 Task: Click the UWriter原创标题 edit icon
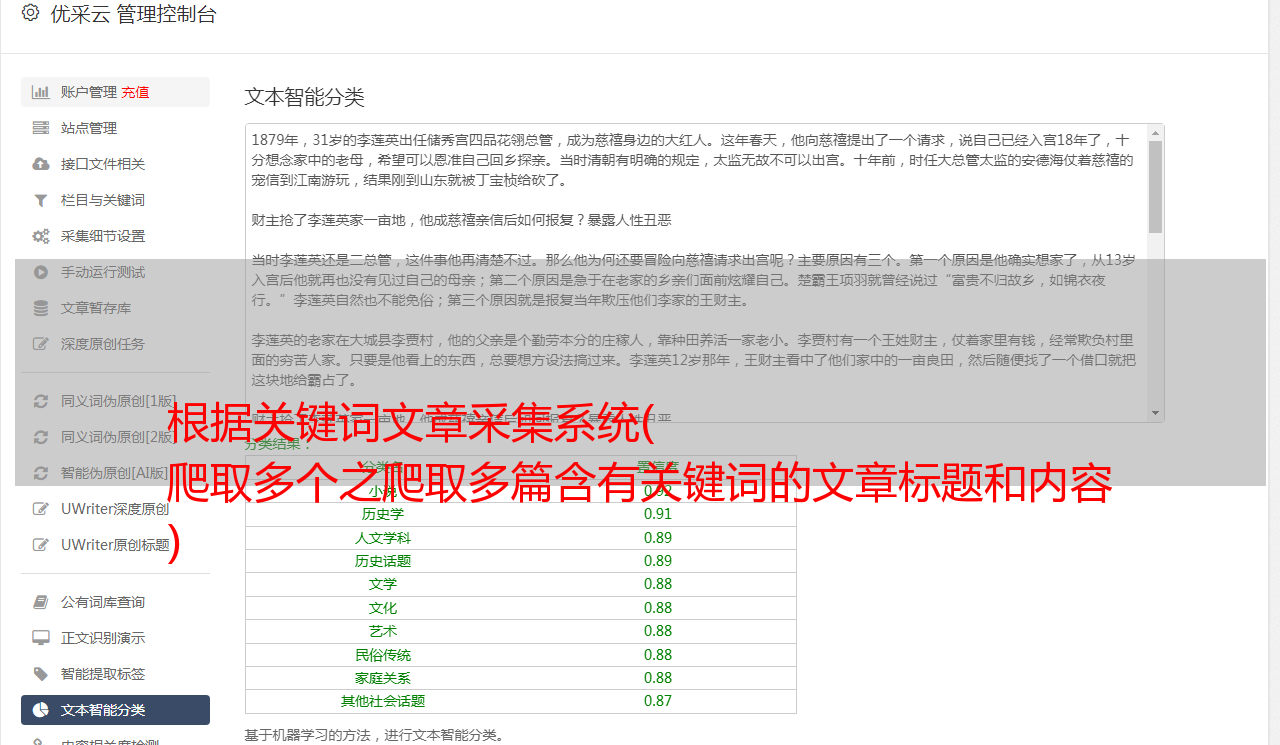(x=41, y=545)
